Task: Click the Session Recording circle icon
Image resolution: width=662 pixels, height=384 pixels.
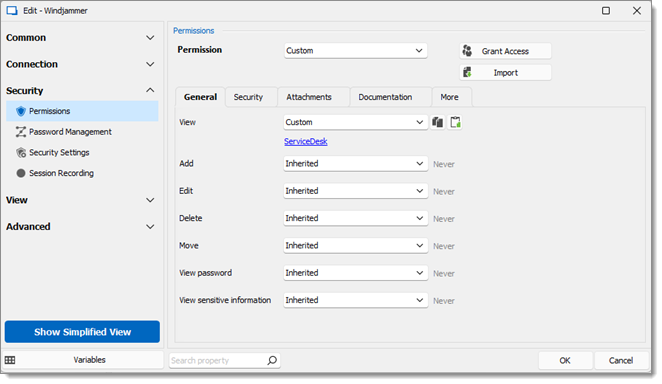Action: click(x=21, y=173)
